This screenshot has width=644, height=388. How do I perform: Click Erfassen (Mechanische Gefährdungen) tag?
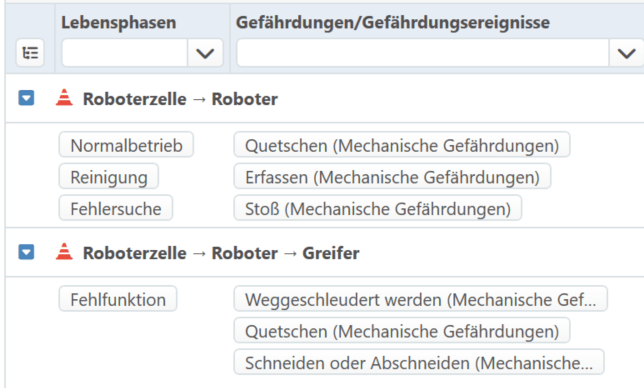pos(392,176)
